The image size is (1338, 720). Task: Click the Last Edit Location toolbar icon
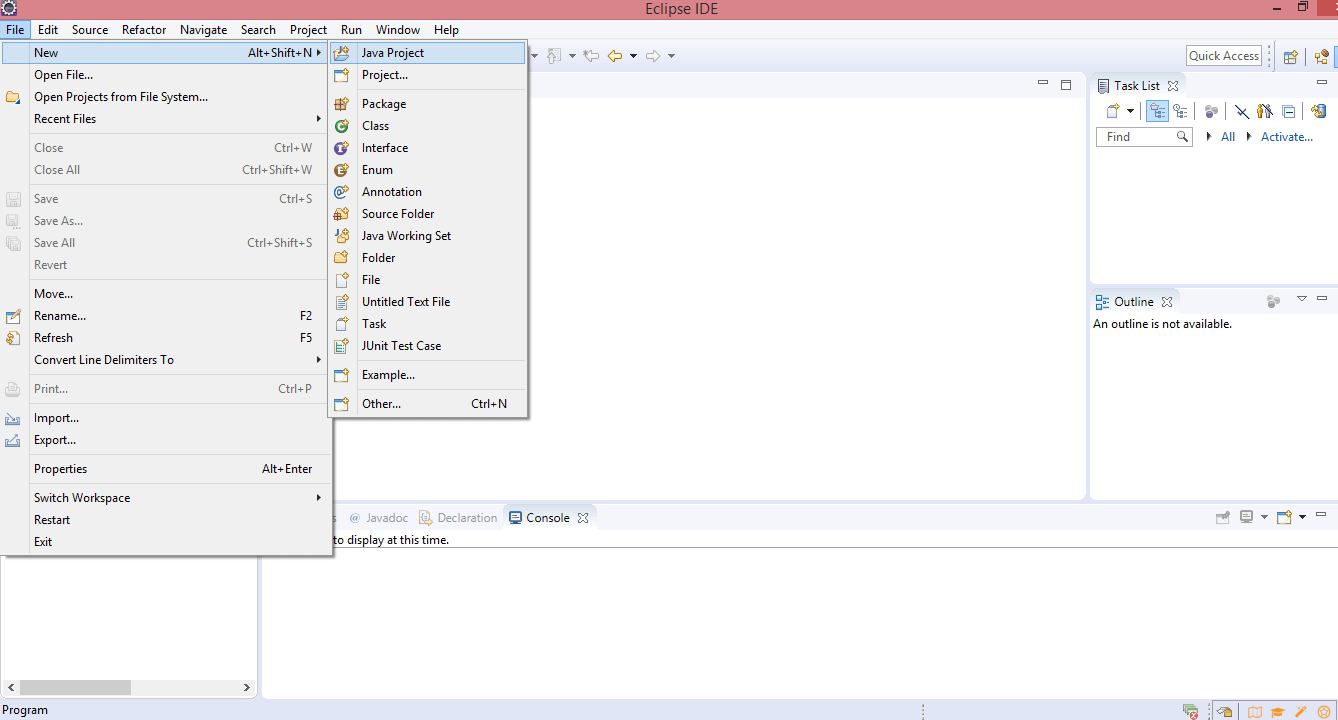pyautogui.click(x=591, y=56)
